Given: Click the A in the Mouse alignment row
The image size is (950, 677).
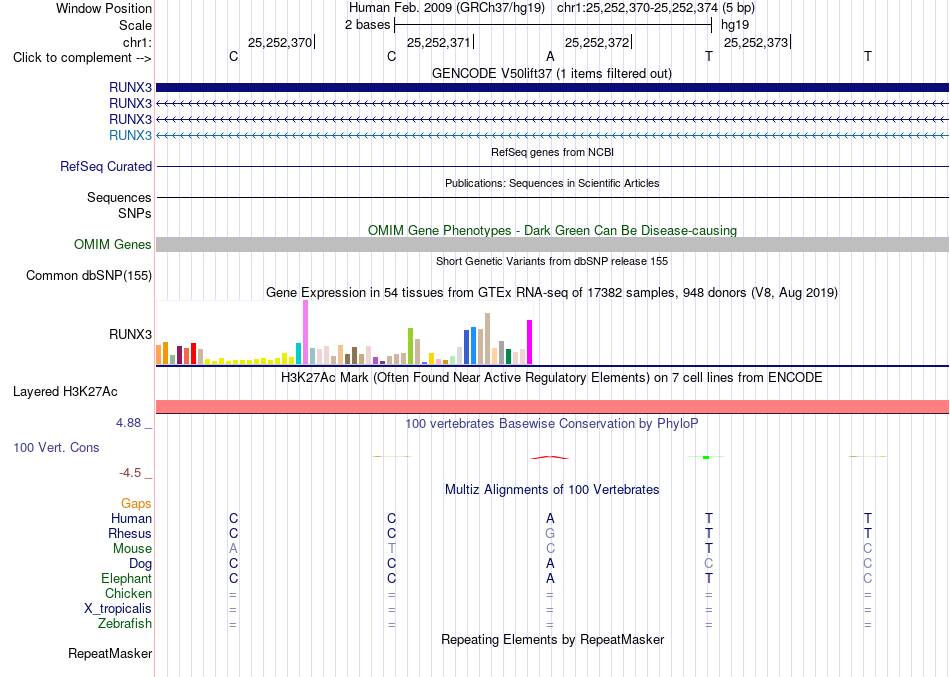Looking at the screenshot, I should [x=233, y=549].
